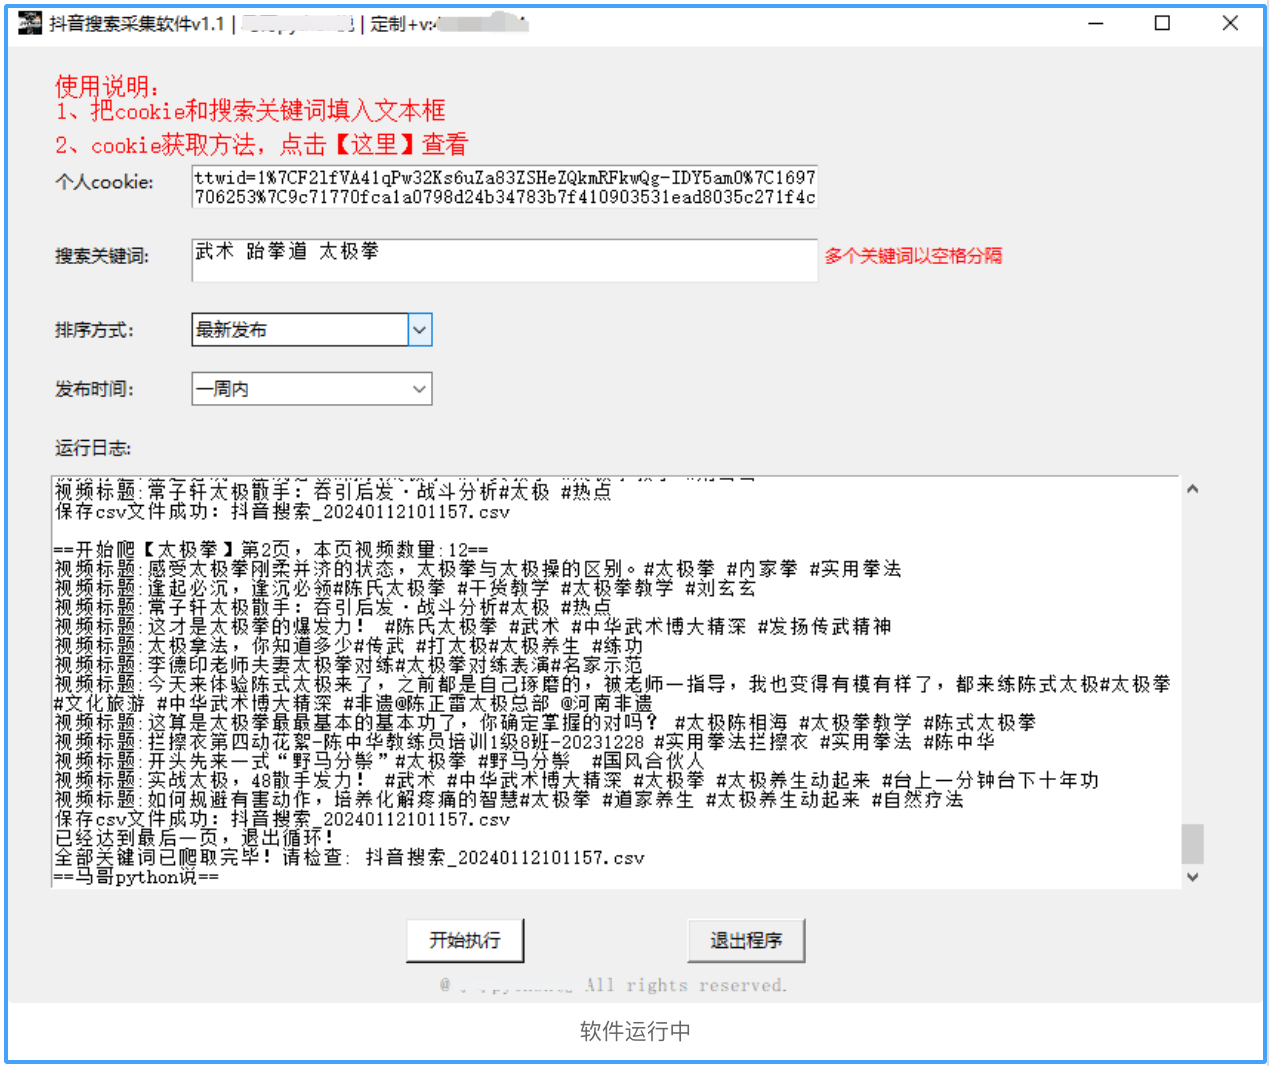This screenshot has width=1270, height=1066.
Task: Click the app icon in the title bar
Action: point(30,23)
